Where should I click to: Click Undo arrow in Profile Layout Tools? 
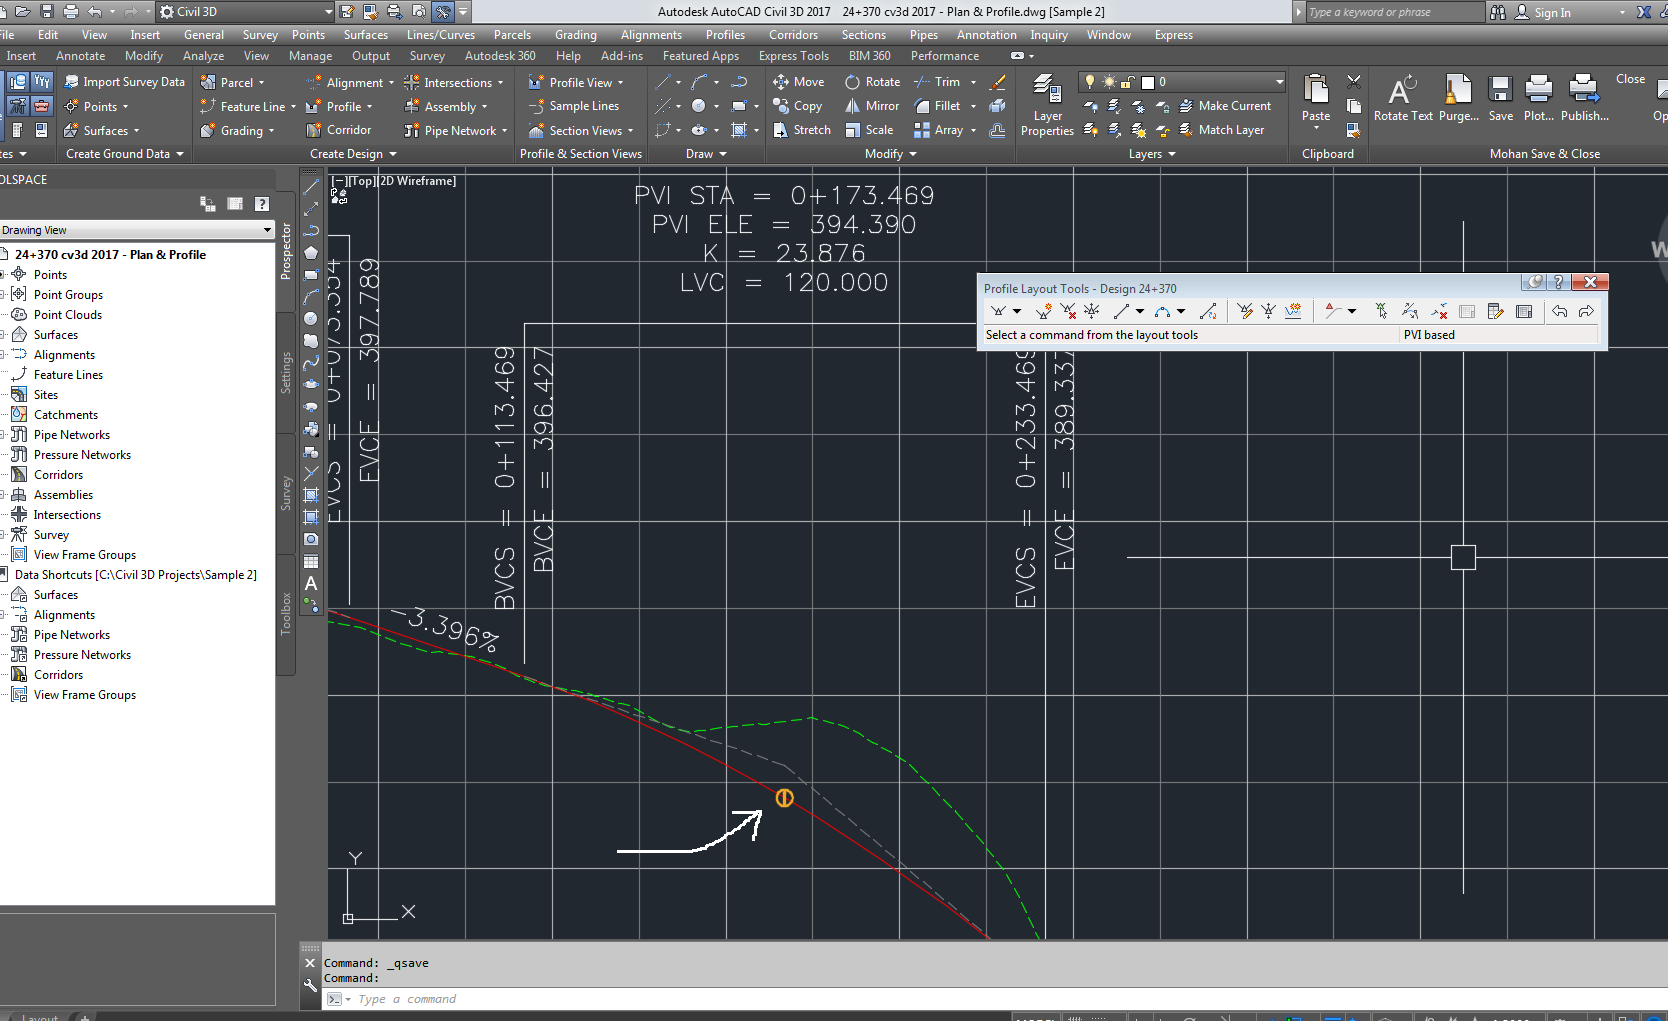tap(1559, 311)
